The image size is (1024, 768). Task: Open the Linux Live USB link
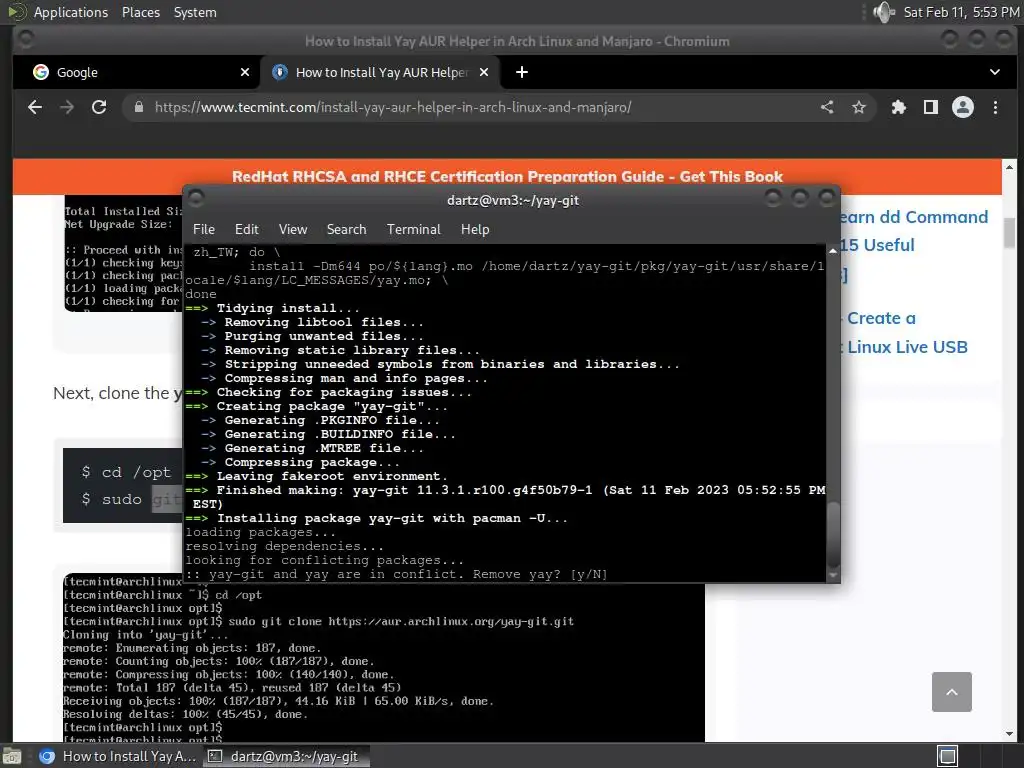[x=907, y=347]
